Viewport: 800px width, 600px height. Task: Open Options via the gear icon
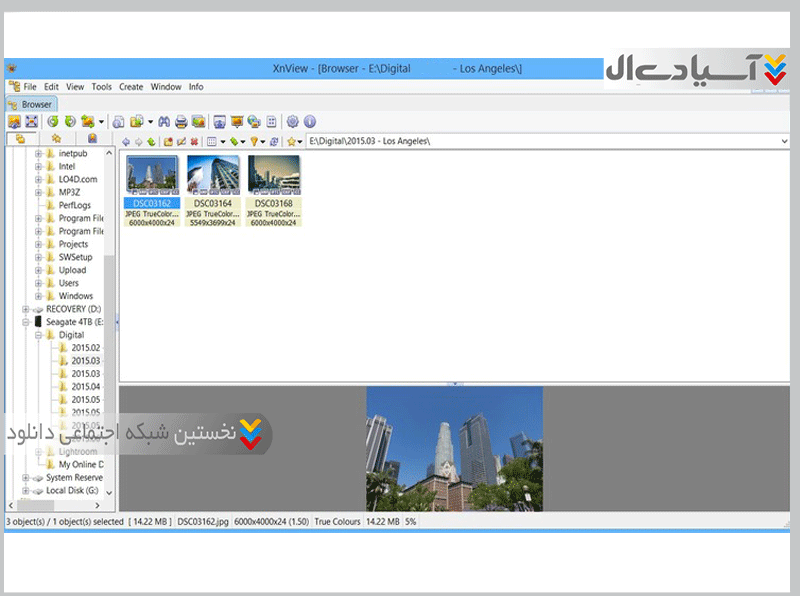[x=293, y=121]
